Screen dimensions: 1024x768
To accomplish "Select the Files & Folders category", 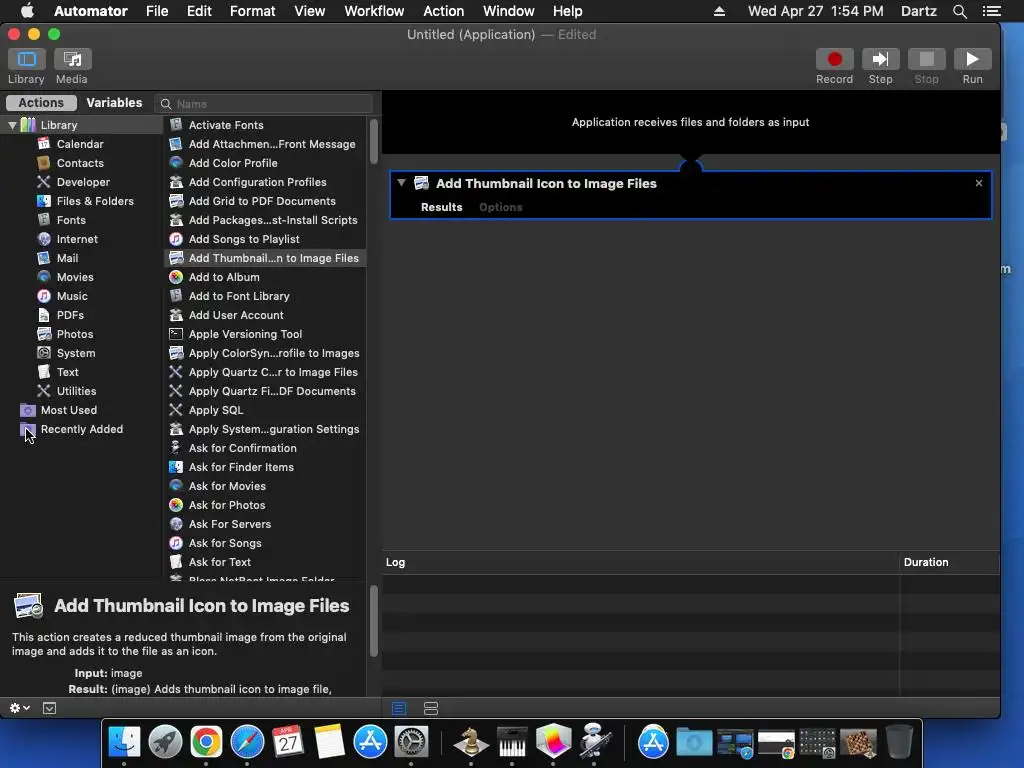I will click(95, 200).
